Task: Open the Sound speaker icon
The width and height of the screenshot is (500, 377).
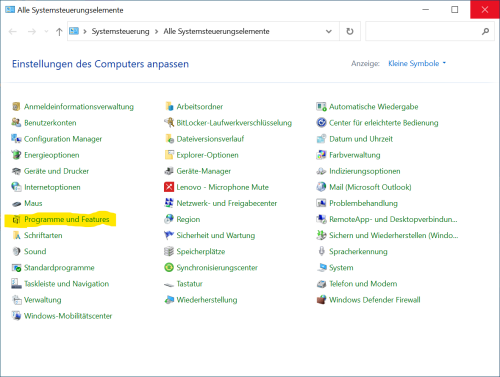Action: click(16, 251)
